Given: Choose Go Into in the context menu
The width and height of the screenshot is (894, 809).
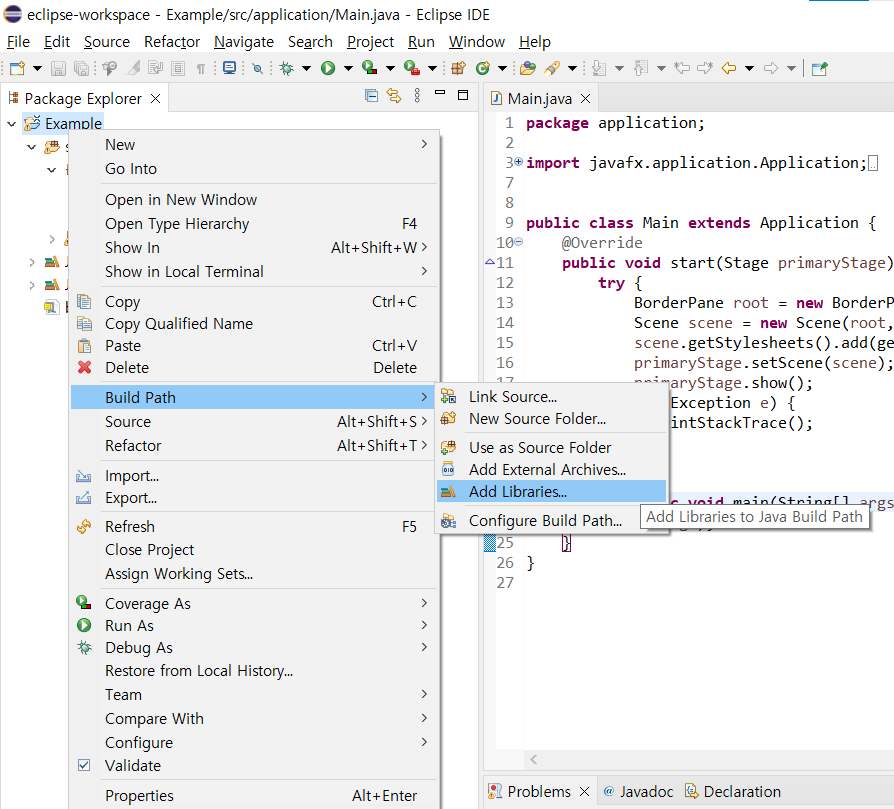Looking at the screenshot, I should 254,169.
